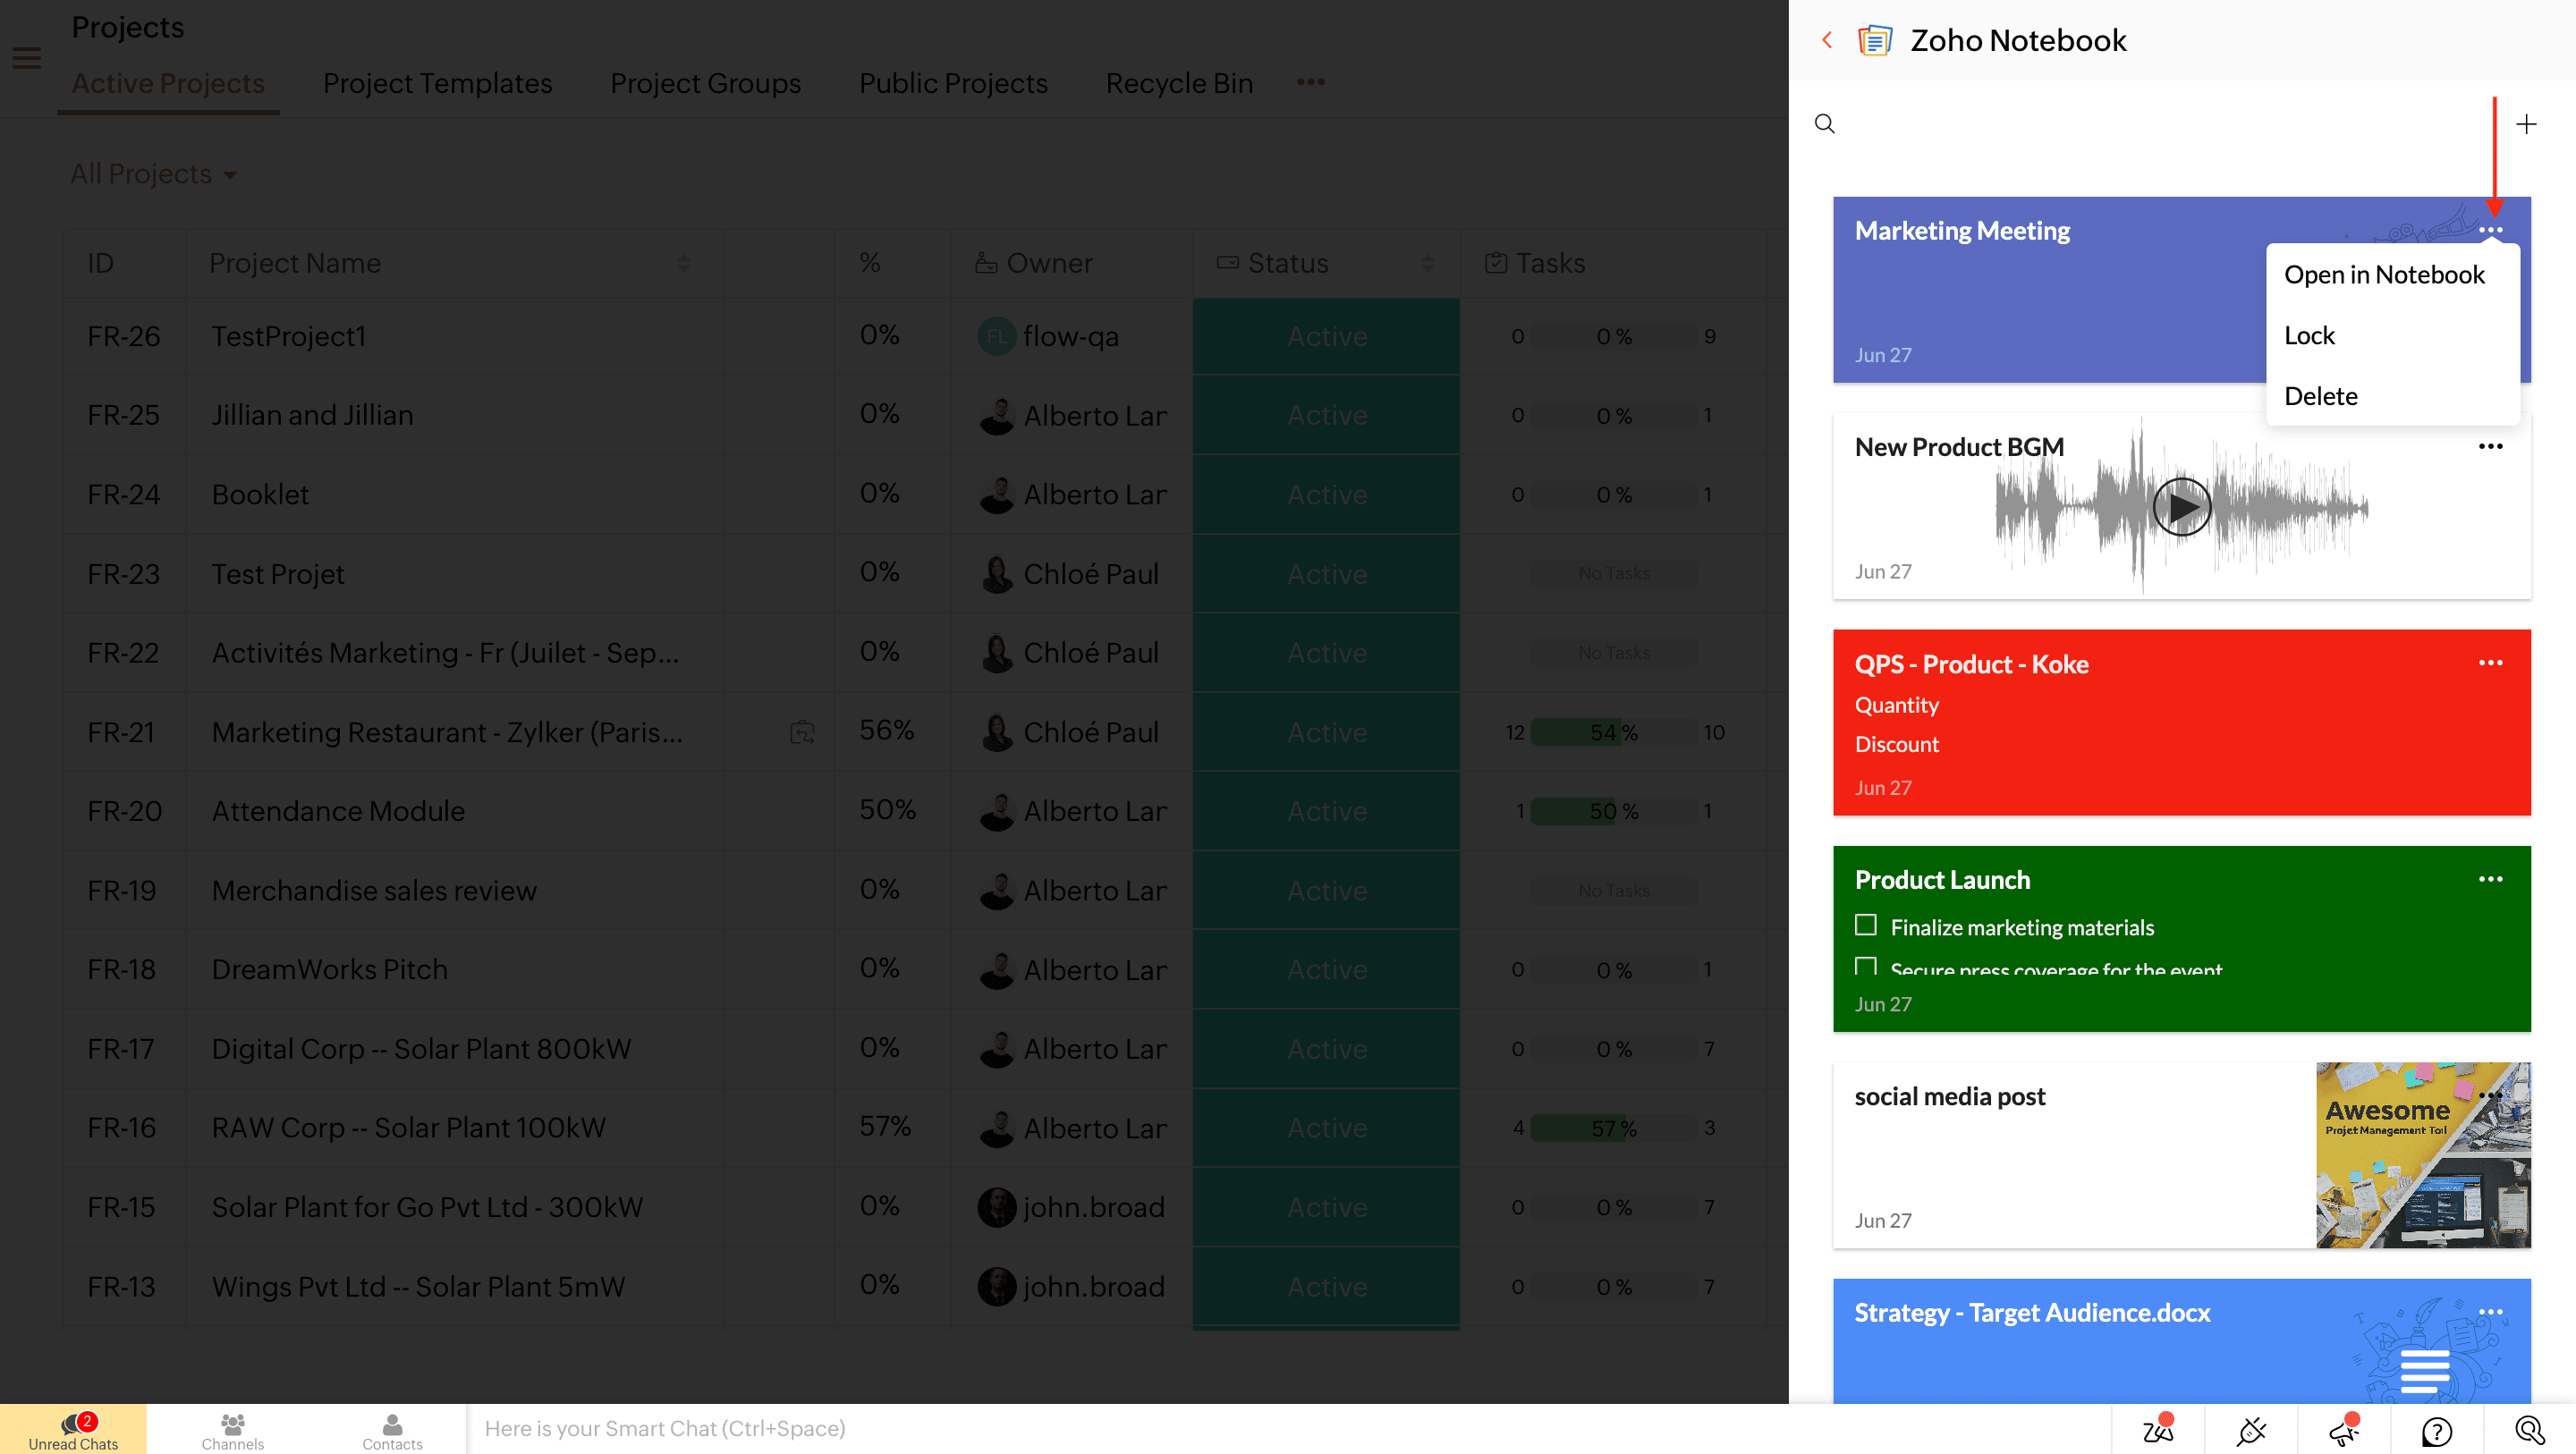
Task: Open more options on Strategy - Target Audience.docx card
Action: (x=2490, y=1312)
